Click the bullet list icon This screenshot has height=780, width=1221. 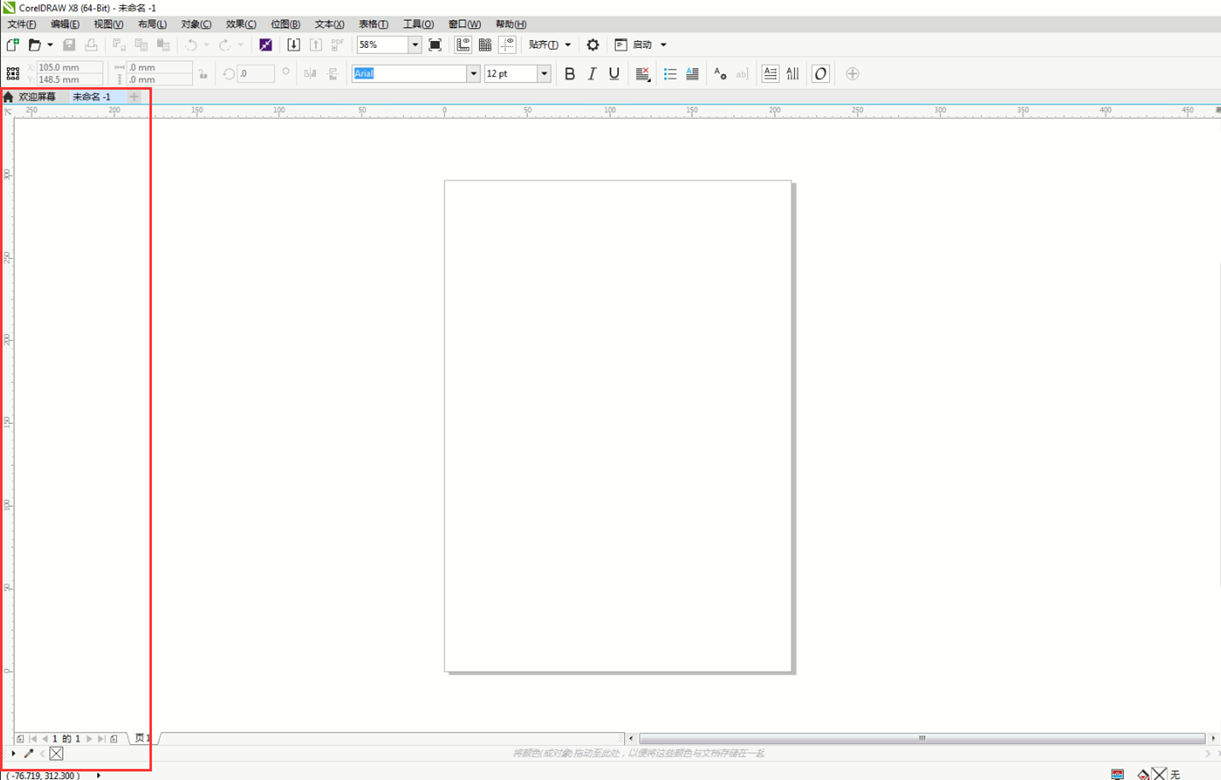[x=670, y=74]
